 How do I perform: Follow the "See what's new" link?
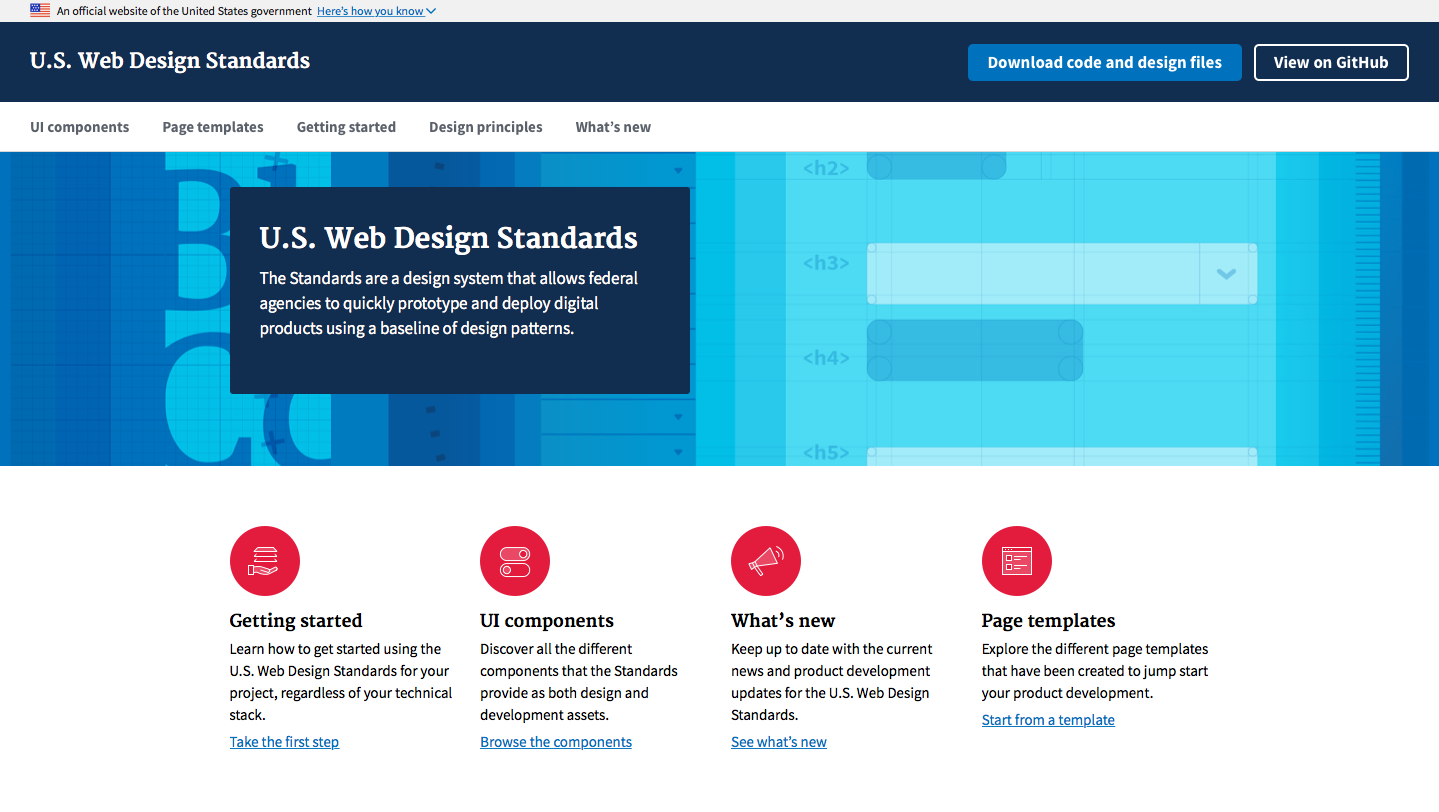click(779, 742)
